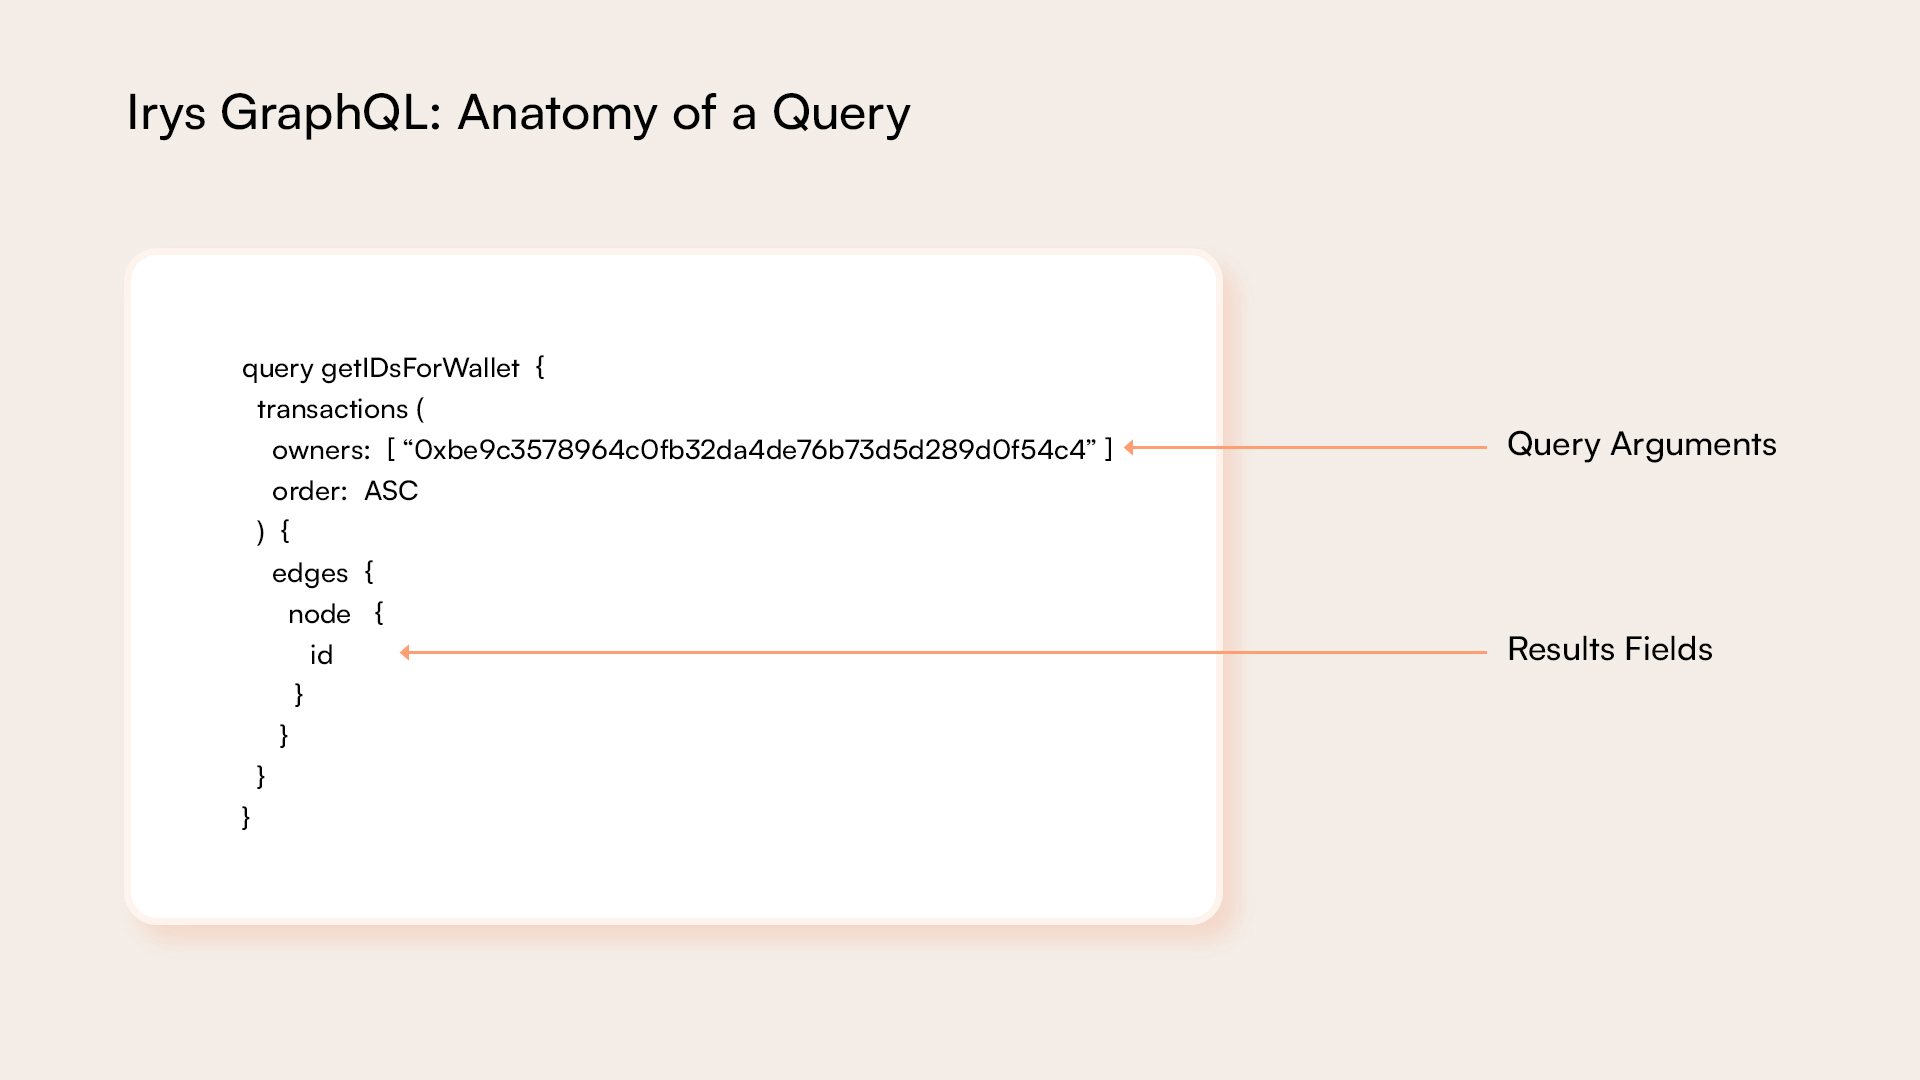Image resolution: width=1920 pixels, height=1080 pixels.
Task: Click the "order:" argument name
Action: tap(309, 491)
